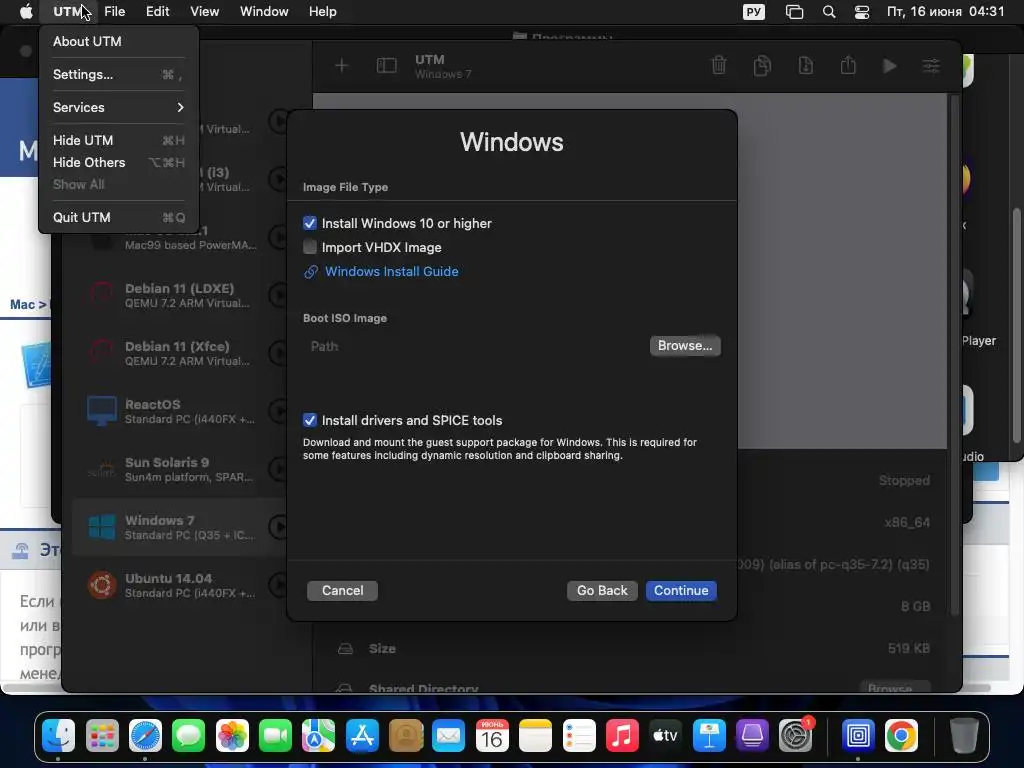The height and width of the screenshot is (768, 1024).
Task: Open the Apple menu
Action: point(26,12)
